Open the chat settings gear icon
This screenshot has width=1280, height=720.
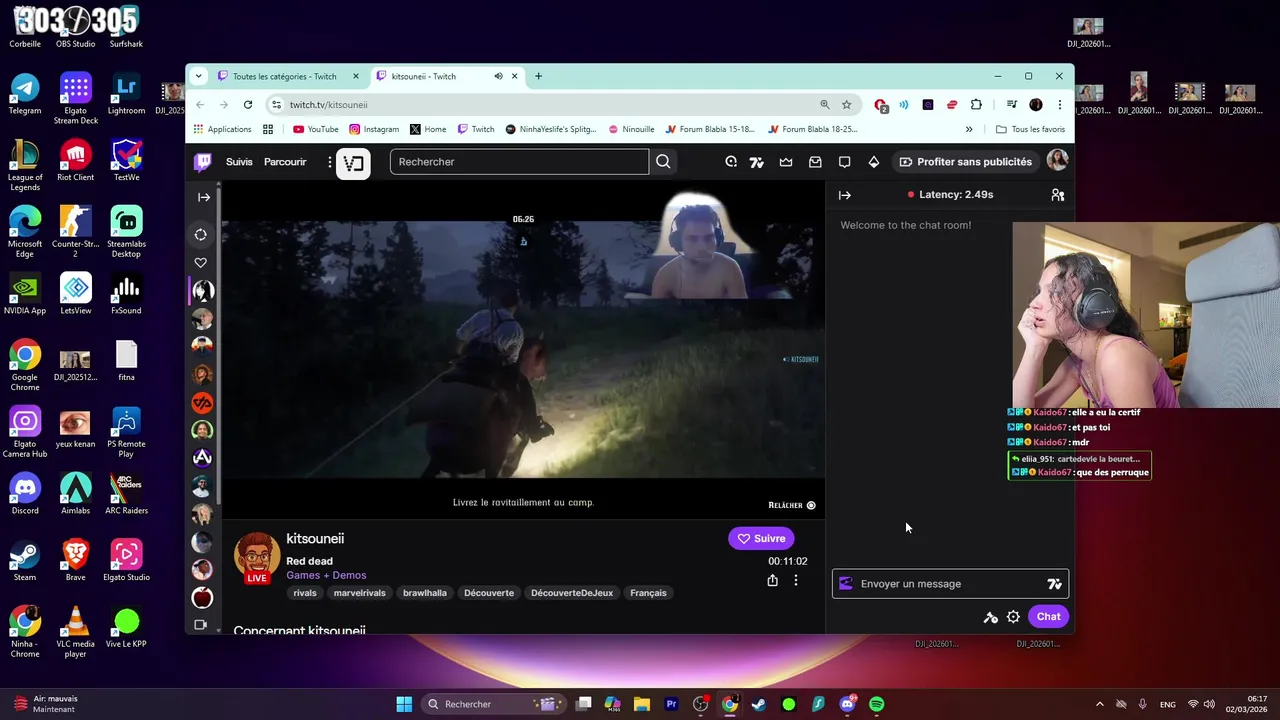click(1013, 617)
